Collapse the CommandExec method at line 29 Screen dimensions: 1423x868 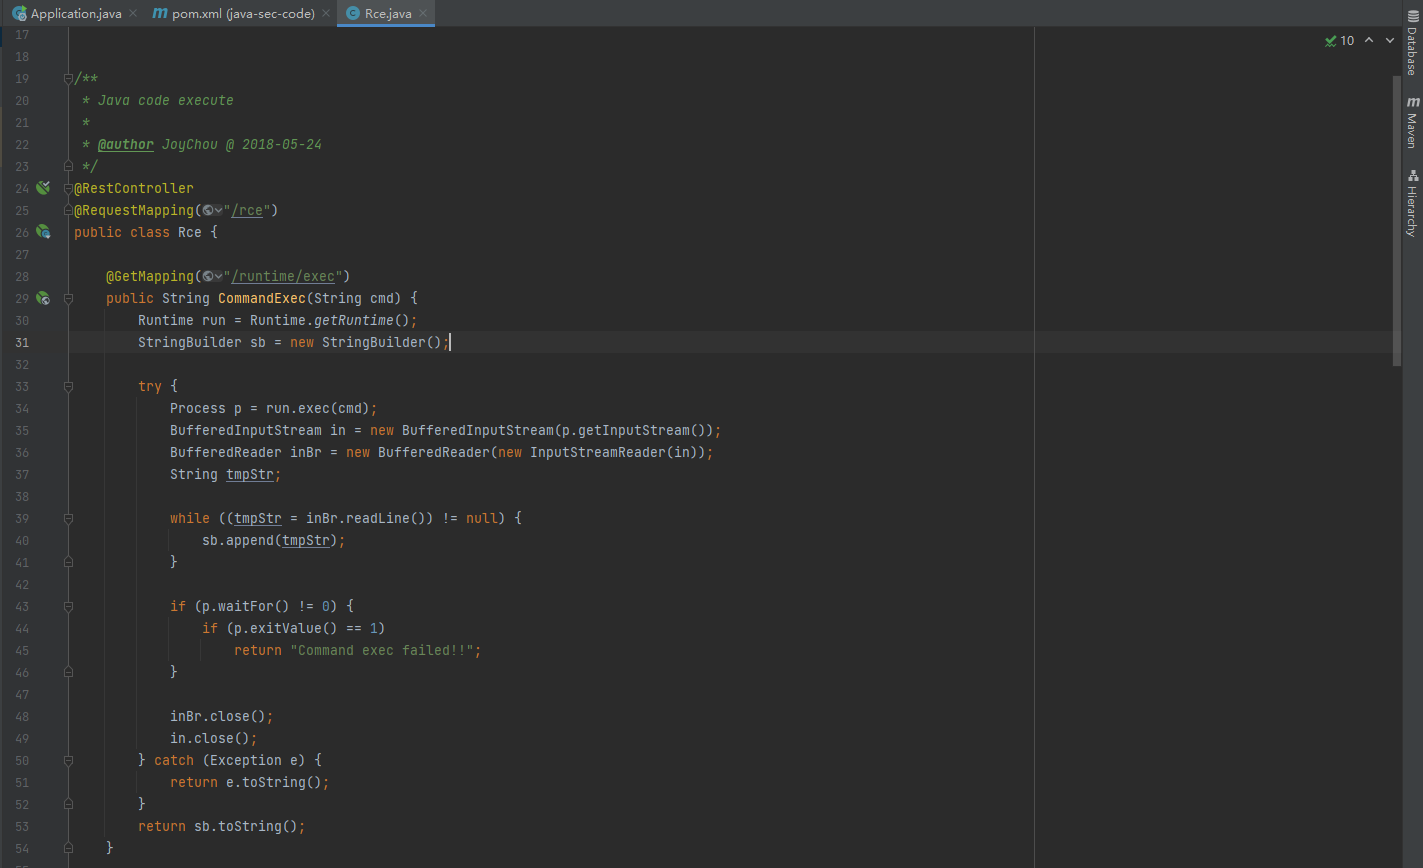(x=68, y=298)
